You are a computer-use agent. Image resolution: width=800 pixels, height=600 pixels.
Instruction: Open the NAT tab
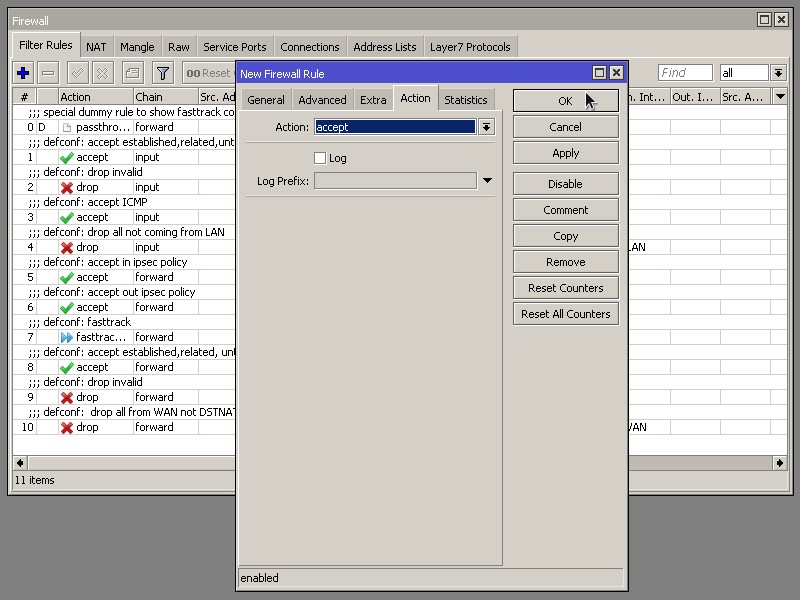click(96, 47)
